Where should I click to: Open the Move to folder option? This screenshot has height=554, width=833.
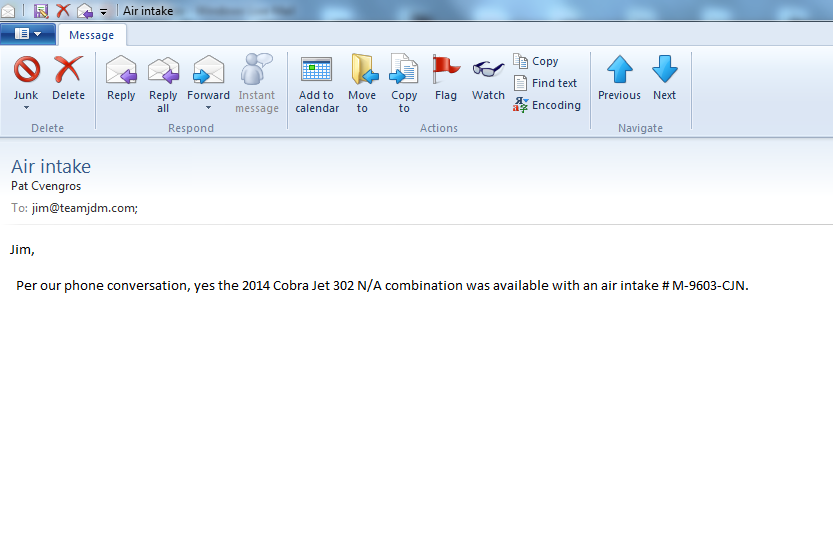pos(362,84)
